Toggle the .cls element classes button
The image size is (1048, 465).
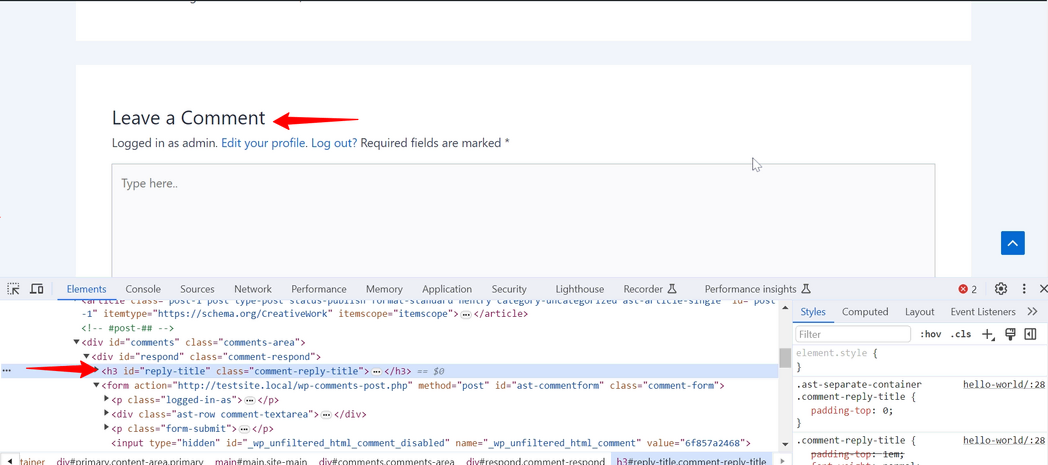pos(961,334)
